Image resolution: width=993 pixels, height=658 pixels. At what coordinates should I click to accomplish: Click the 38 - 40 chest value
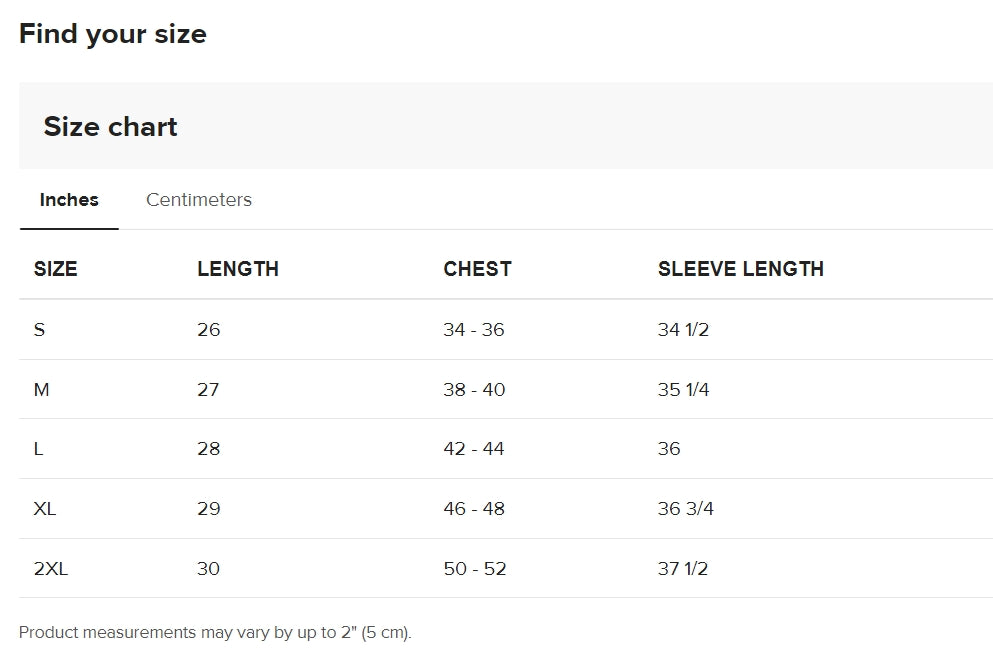pos(474,389)
